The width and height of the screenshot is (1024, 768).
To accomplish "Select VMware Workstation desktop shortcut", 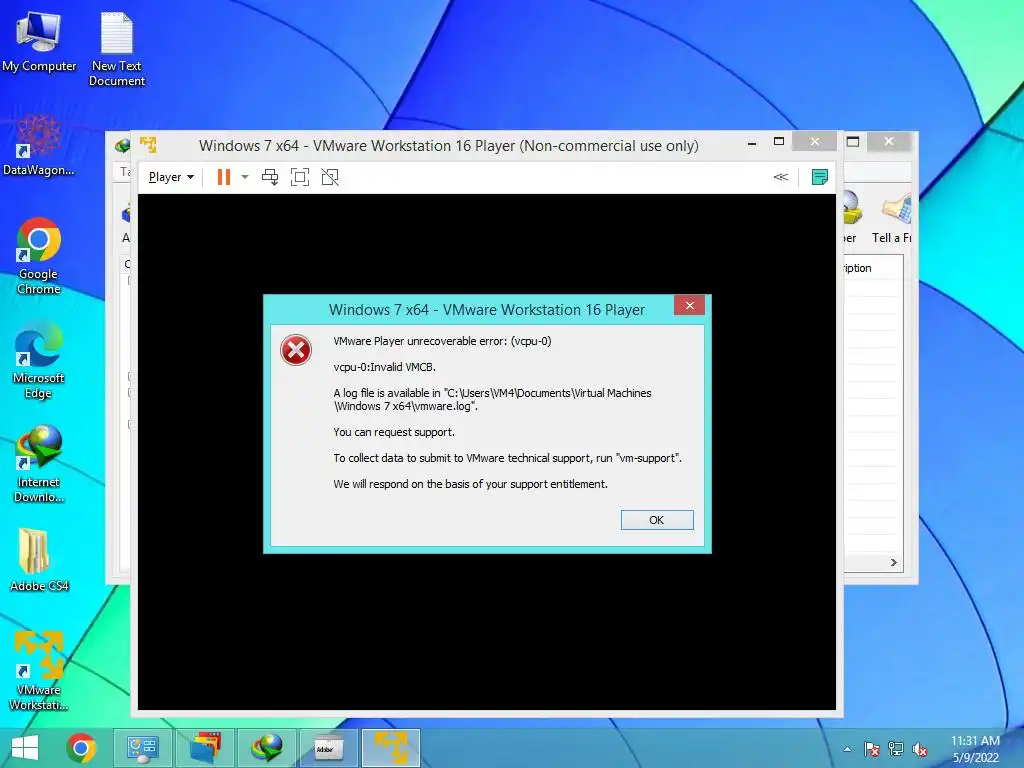I will click(39, 671).
